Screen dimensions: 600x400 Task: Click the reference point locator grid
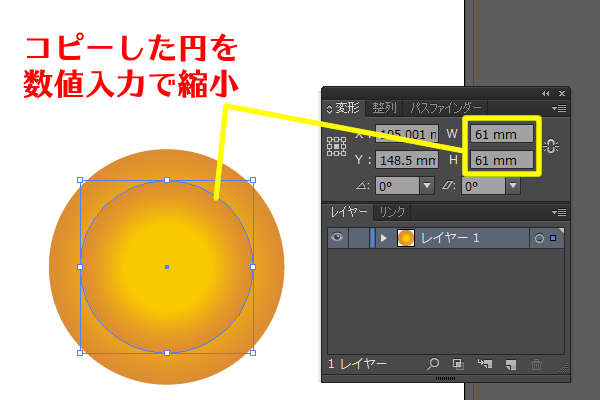336,146
